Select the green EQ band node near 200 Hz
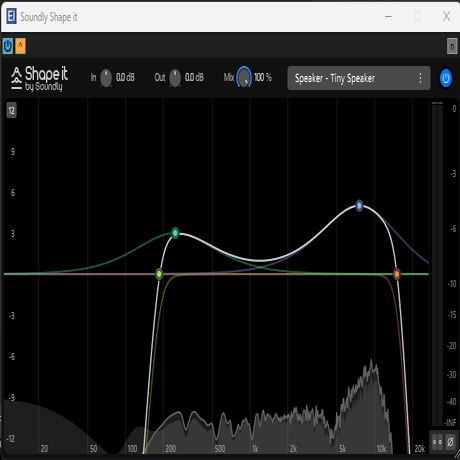The width and height of the screenshot is (460, 460). pyautogui.click(x=175, y=233)
